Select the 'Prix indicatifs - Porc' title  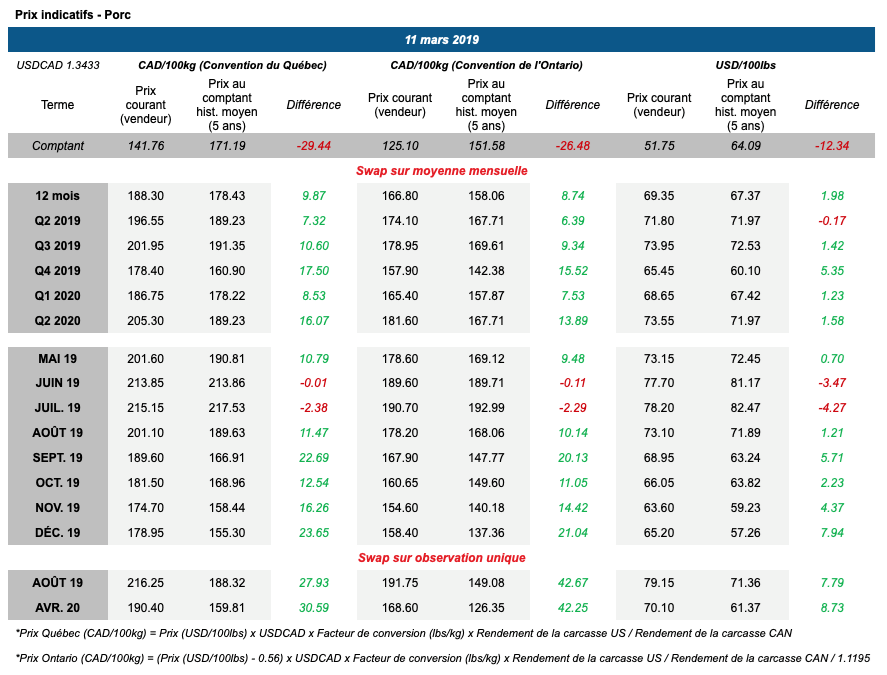coord(72,15)
